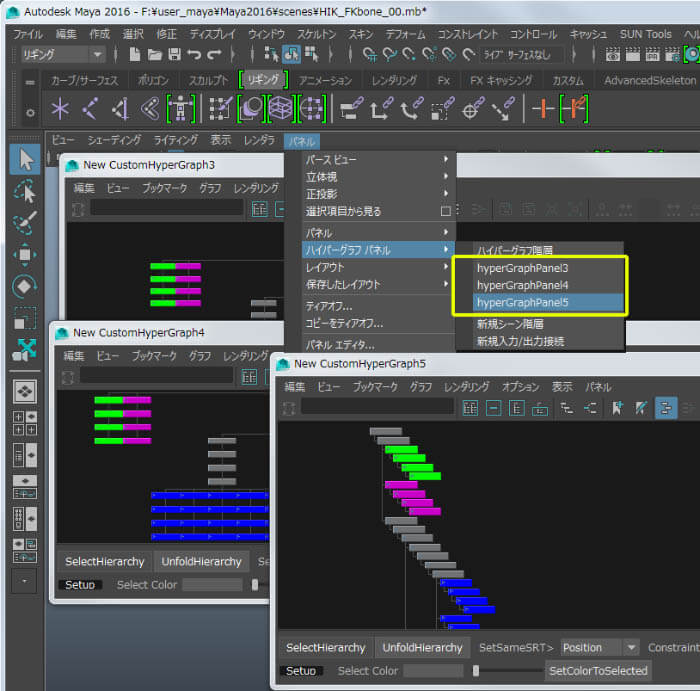Screen dimensions: 700x691
Task: Pick the Scale tool in toolbox
Action: pos(24,318)
